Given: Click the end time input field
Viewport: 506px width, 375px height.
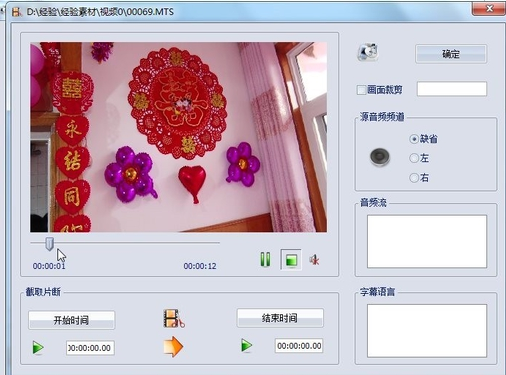Looking at the screenshot, I should [299, 346].
